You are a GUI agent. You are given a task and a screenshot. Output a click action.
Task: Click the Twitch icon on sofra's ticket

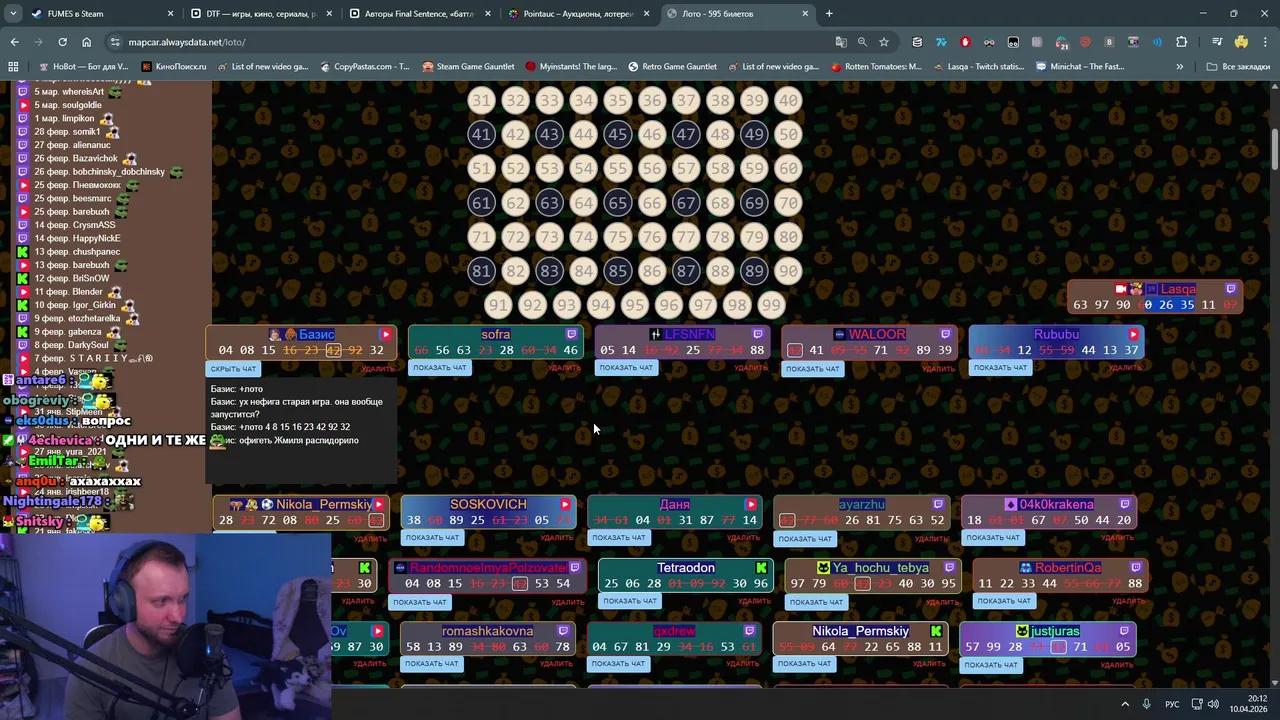(572, 335)
